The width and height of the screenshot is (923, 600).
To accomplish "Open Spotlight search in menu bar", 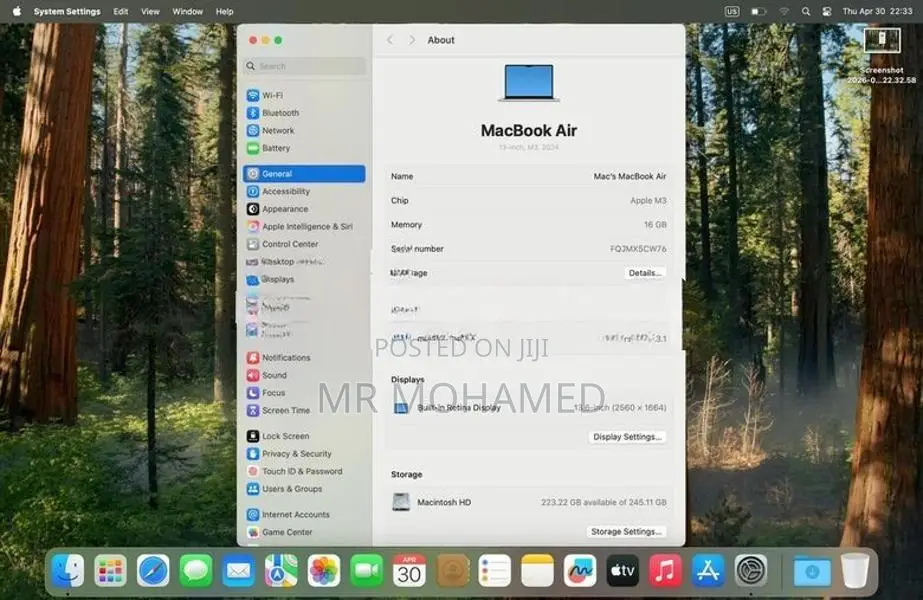I will pos(806,11).
